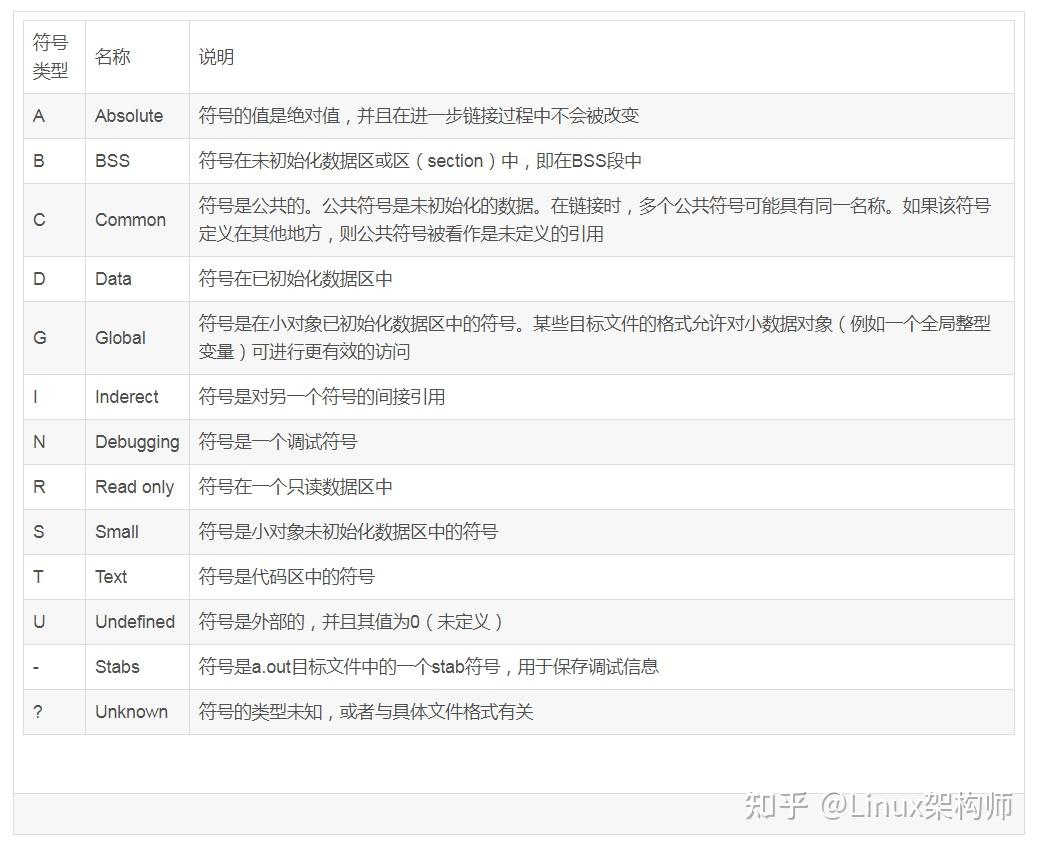Select the Common symbol row
This screenshot has height=849, width=1040.
[400, 220]
